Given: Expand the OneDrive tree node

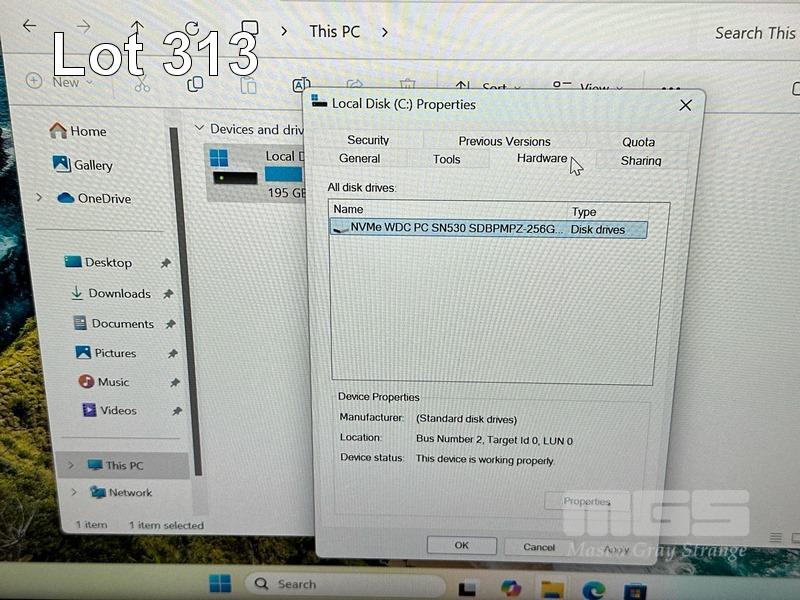Looking at the screenshot, I should pos(40,198).
